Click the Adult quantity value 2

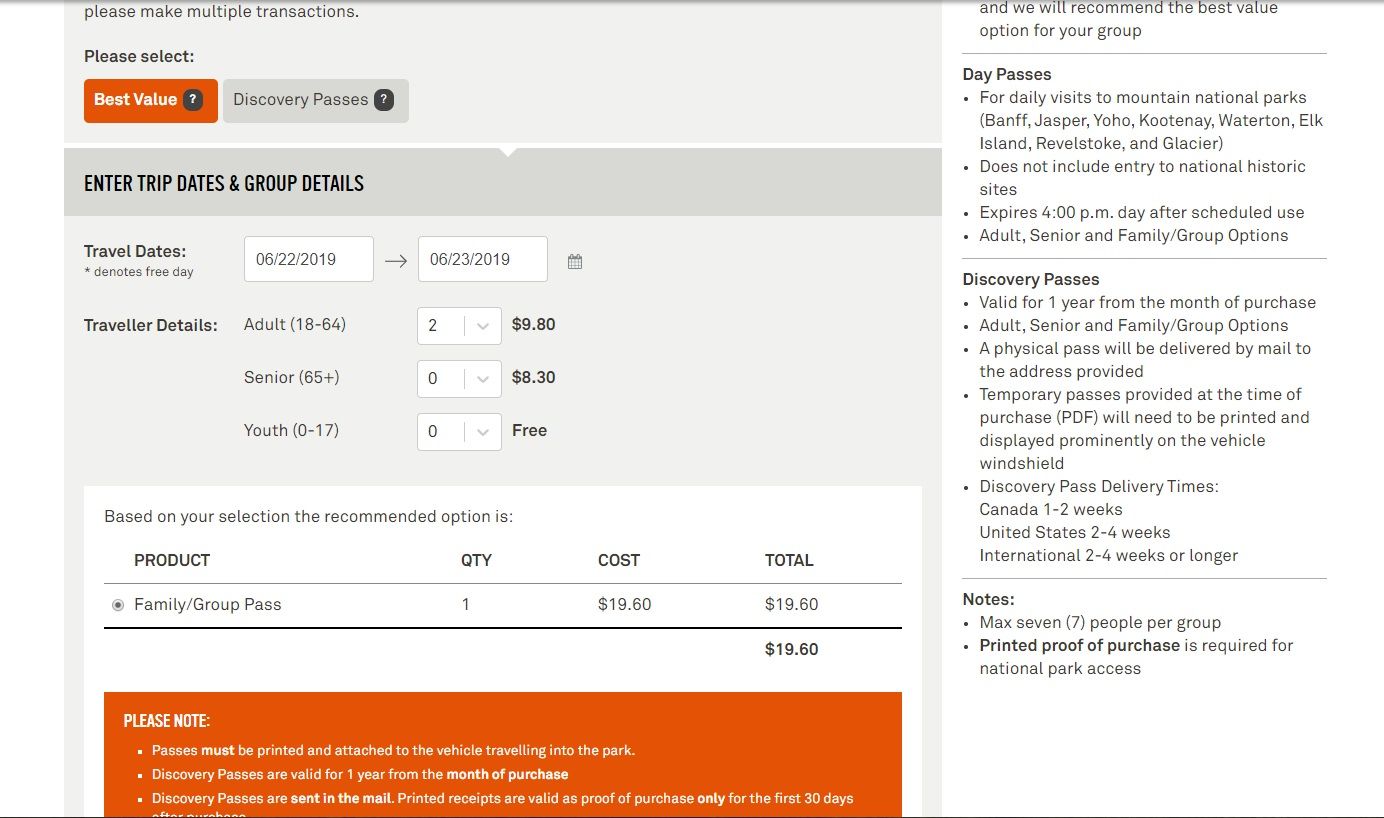point(434,326)
